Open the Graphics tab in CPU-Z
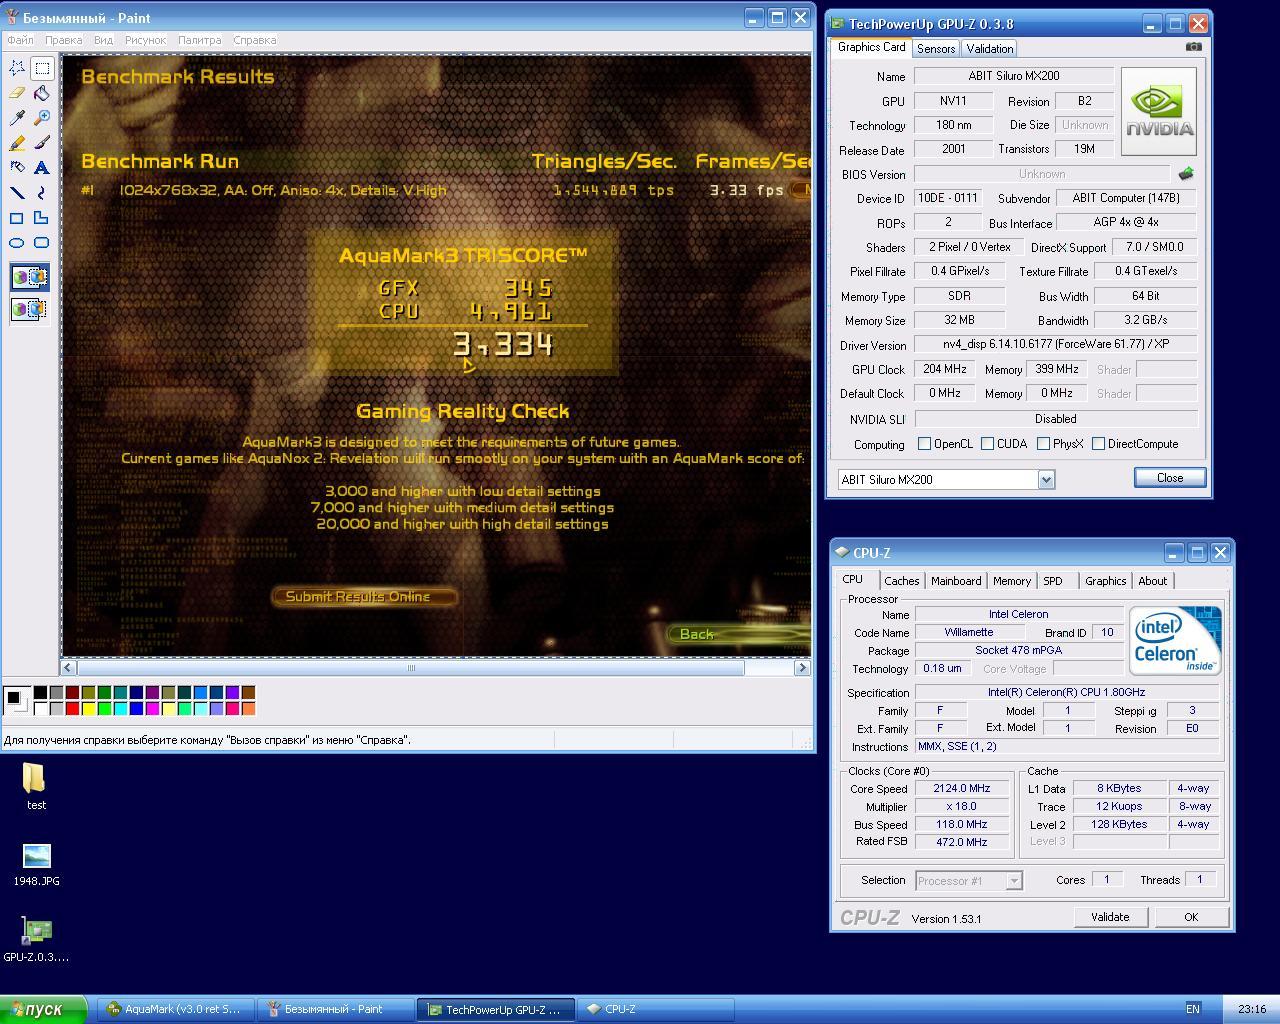Viewport: 1280px width, 1024px height. coord(1105,581)
